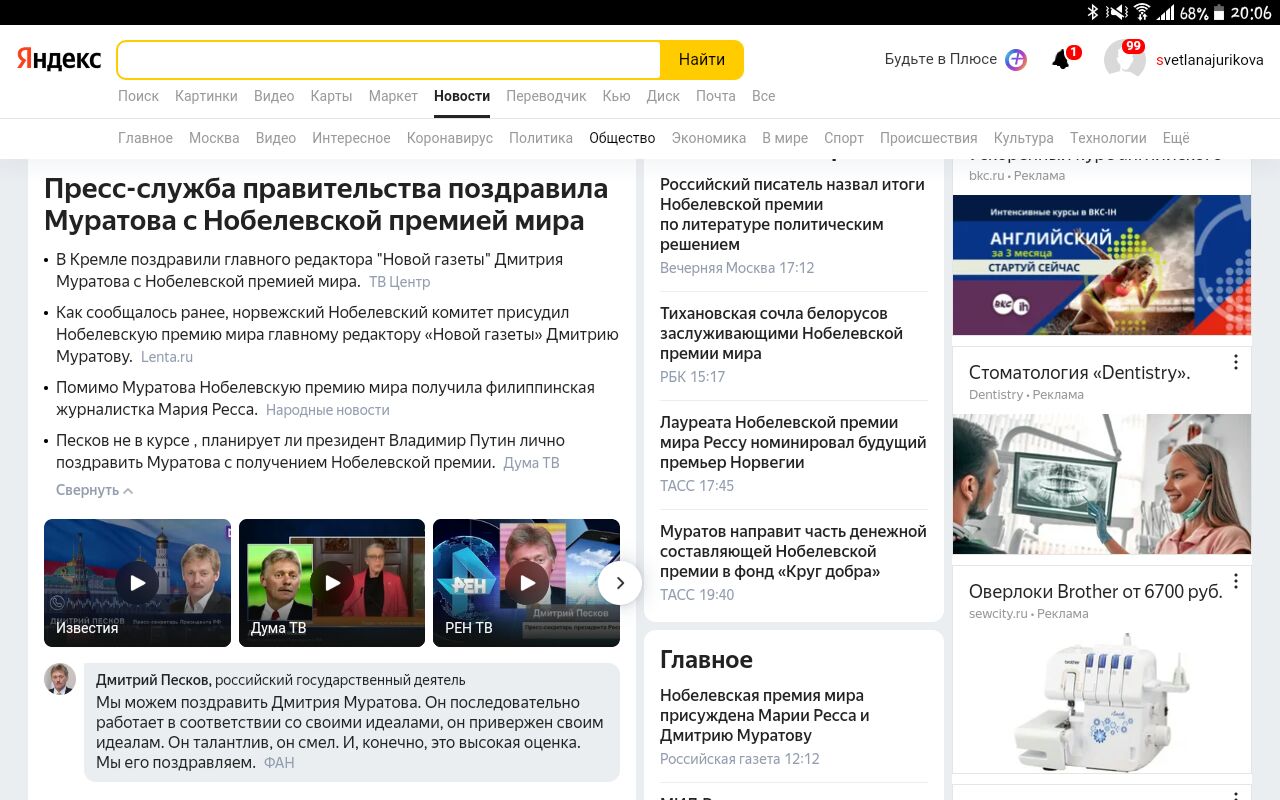
Task: Open the Переводчик service tab
Action: (x=546, y=96)
